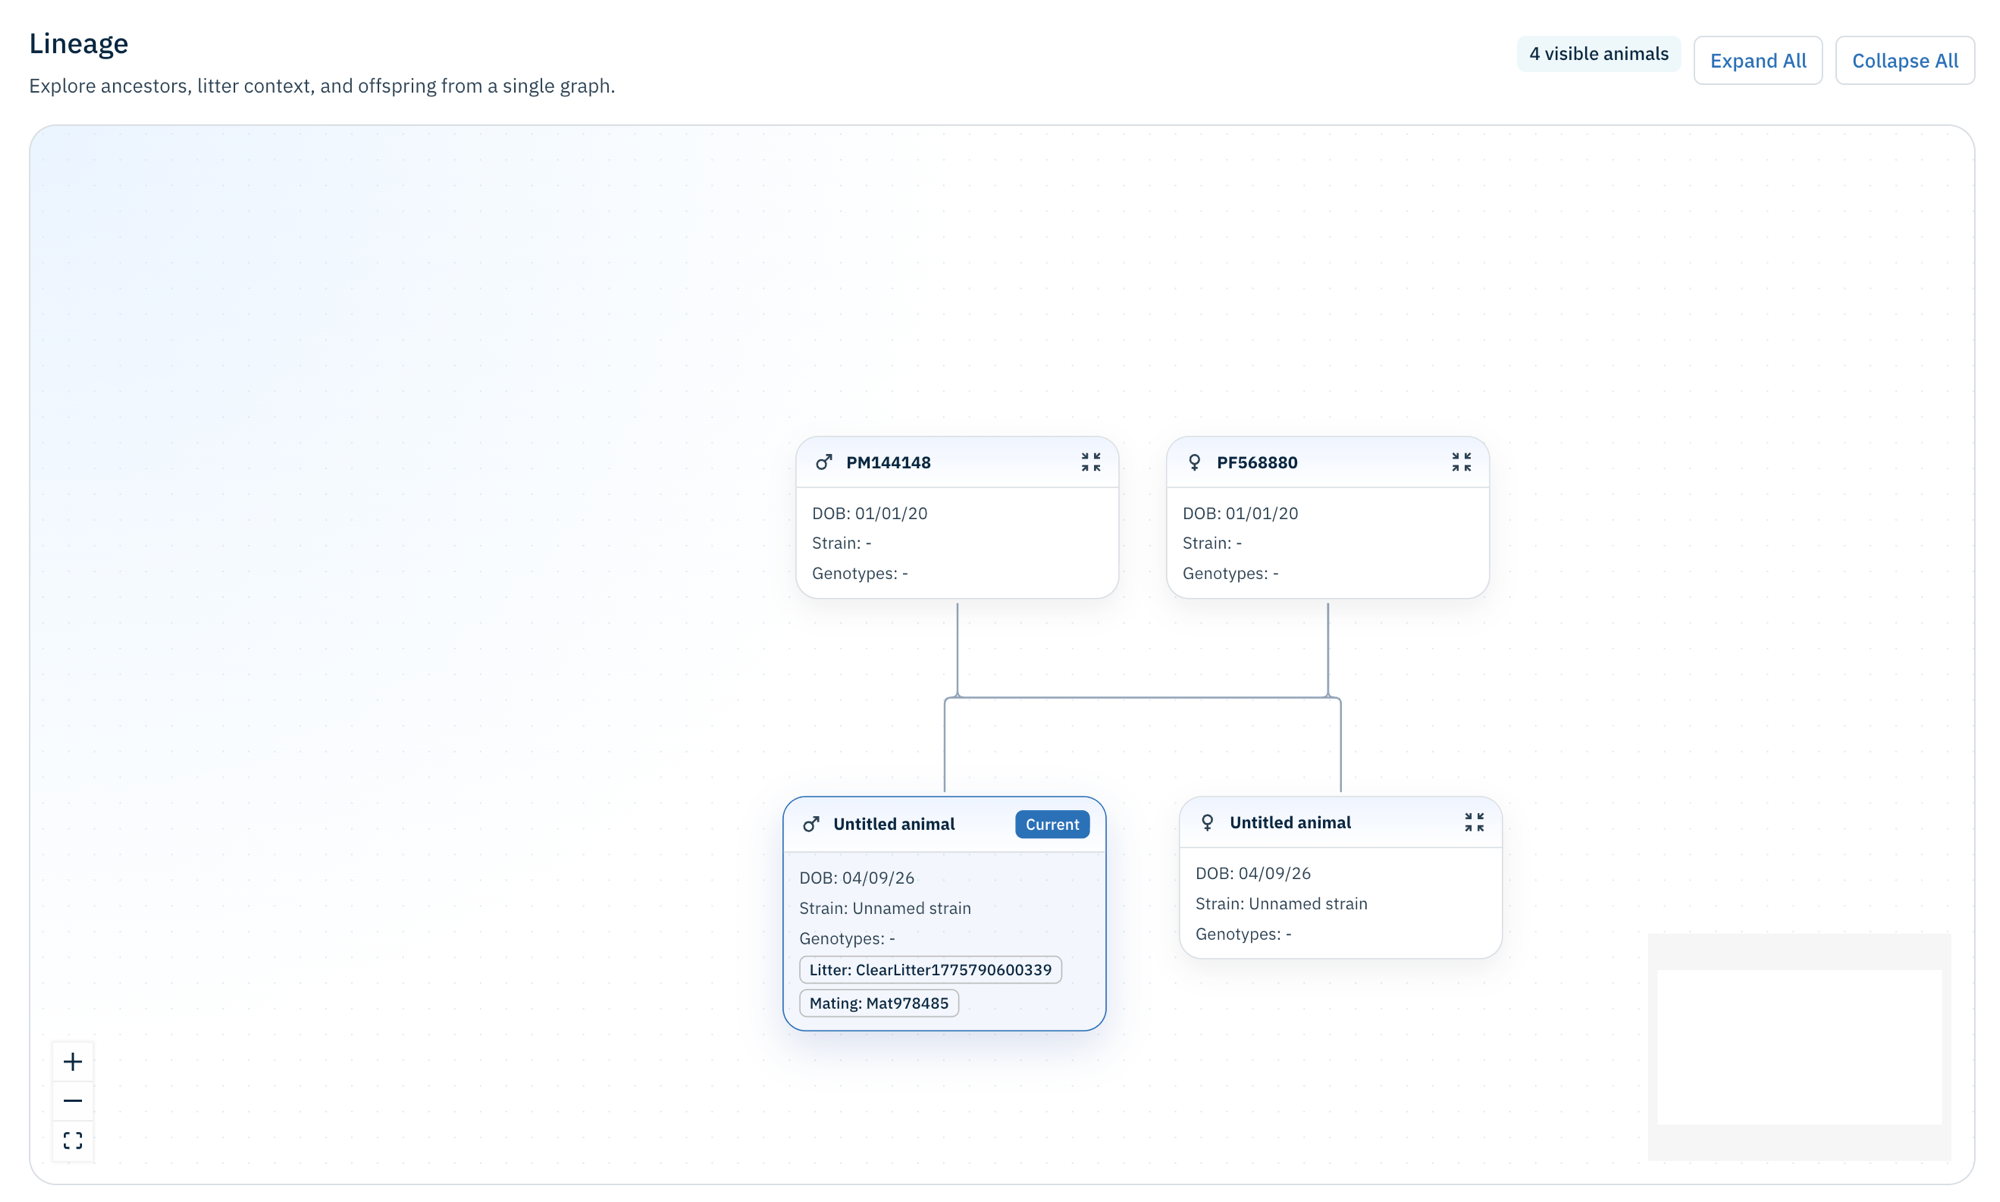Click the Current badge on the offspring card
Screen dimensions: 2000x1202
pyautogui.click(x=1052, y=824)
